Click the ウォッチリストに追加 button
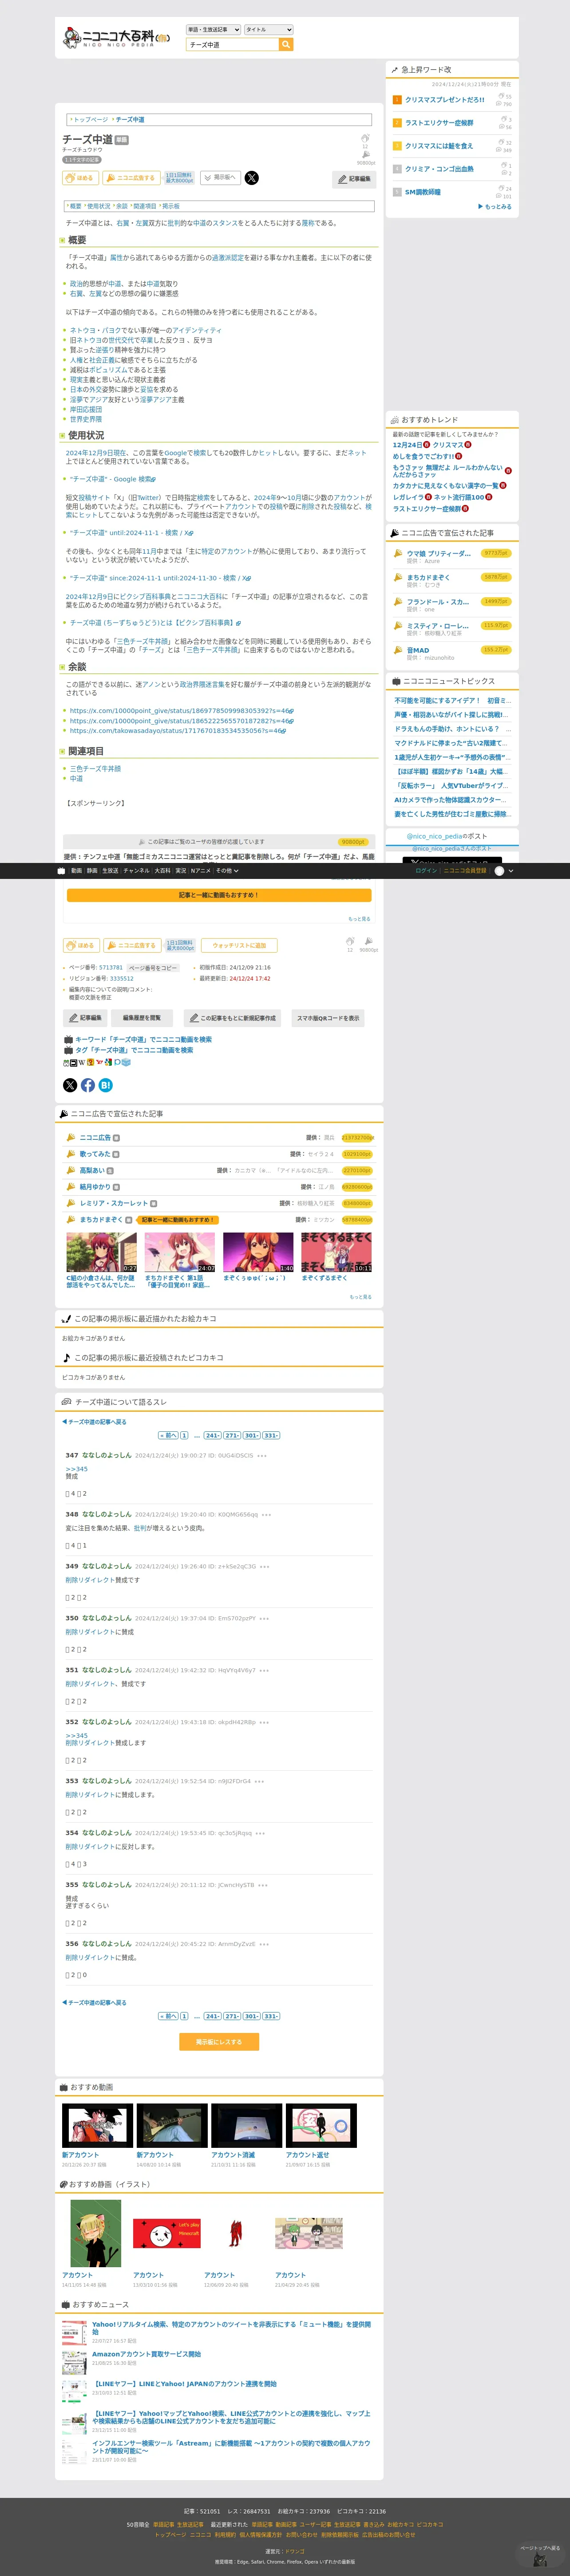 tap(239, 945)
